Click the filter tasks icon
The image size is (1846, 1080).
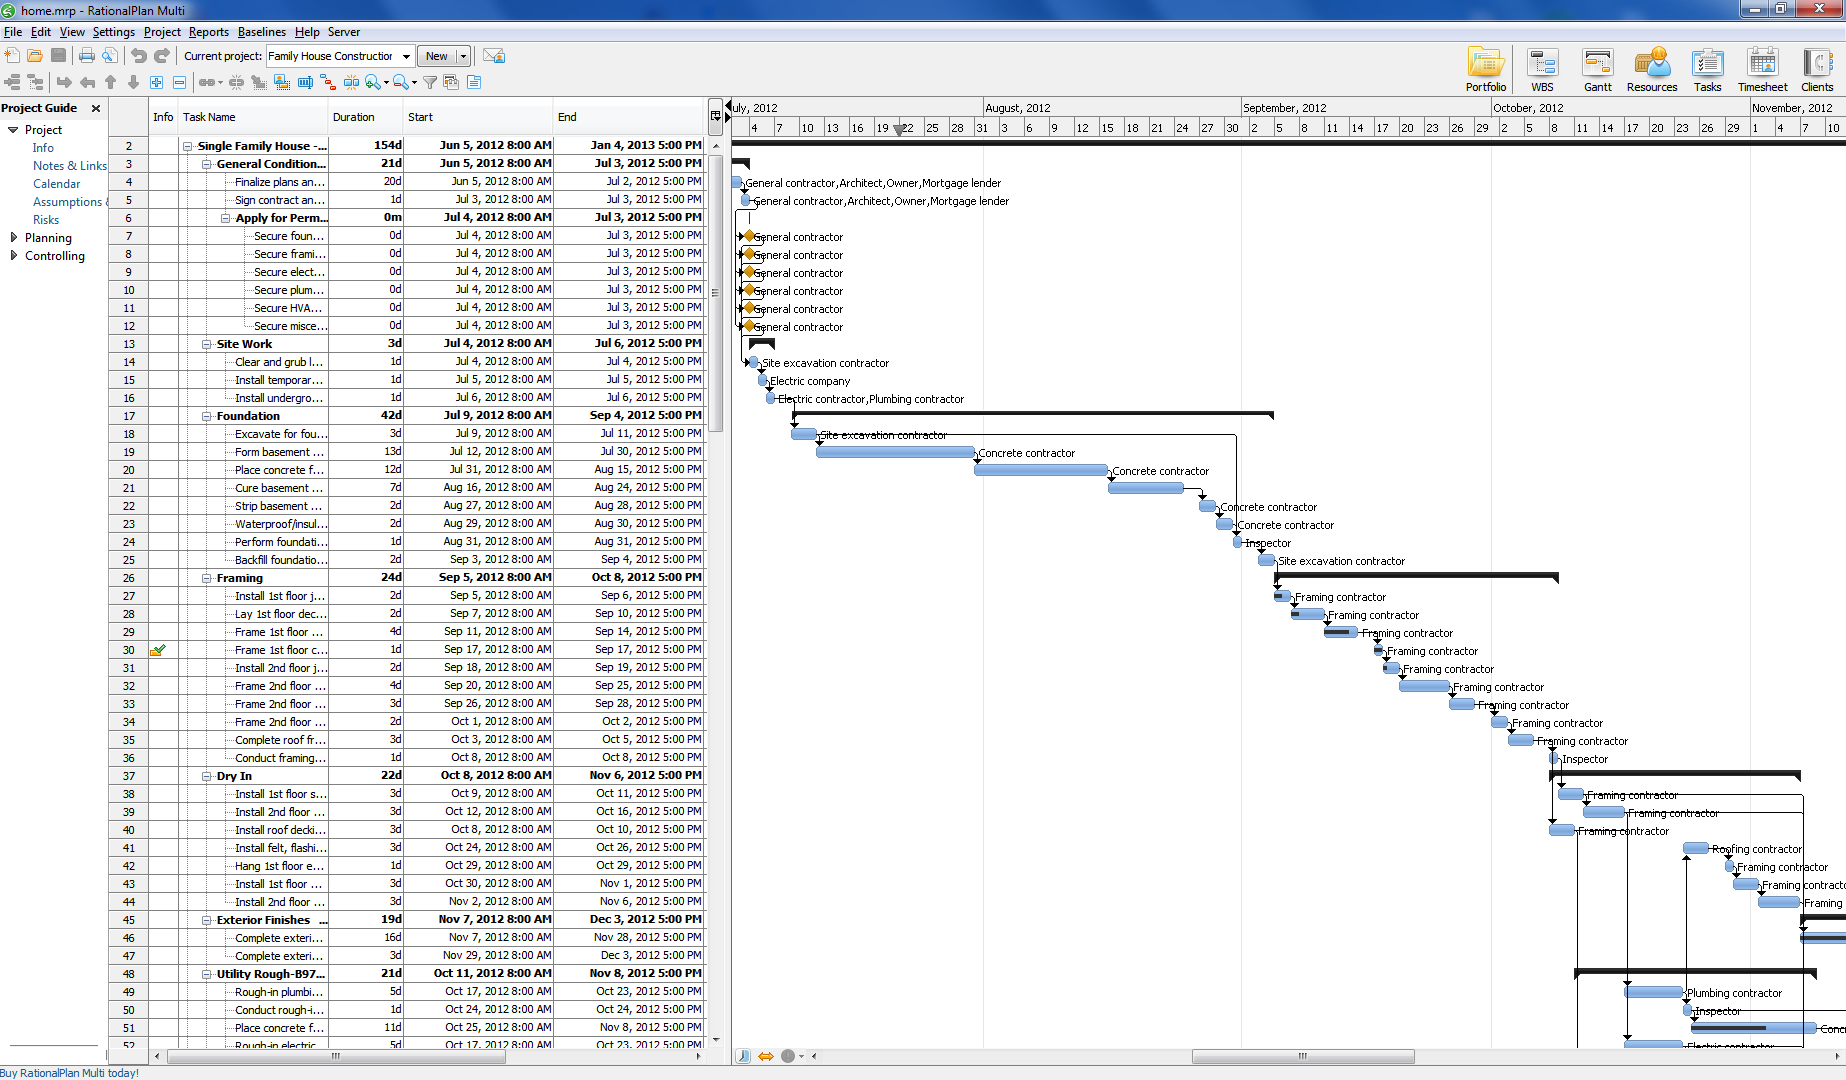click(429, 83)
